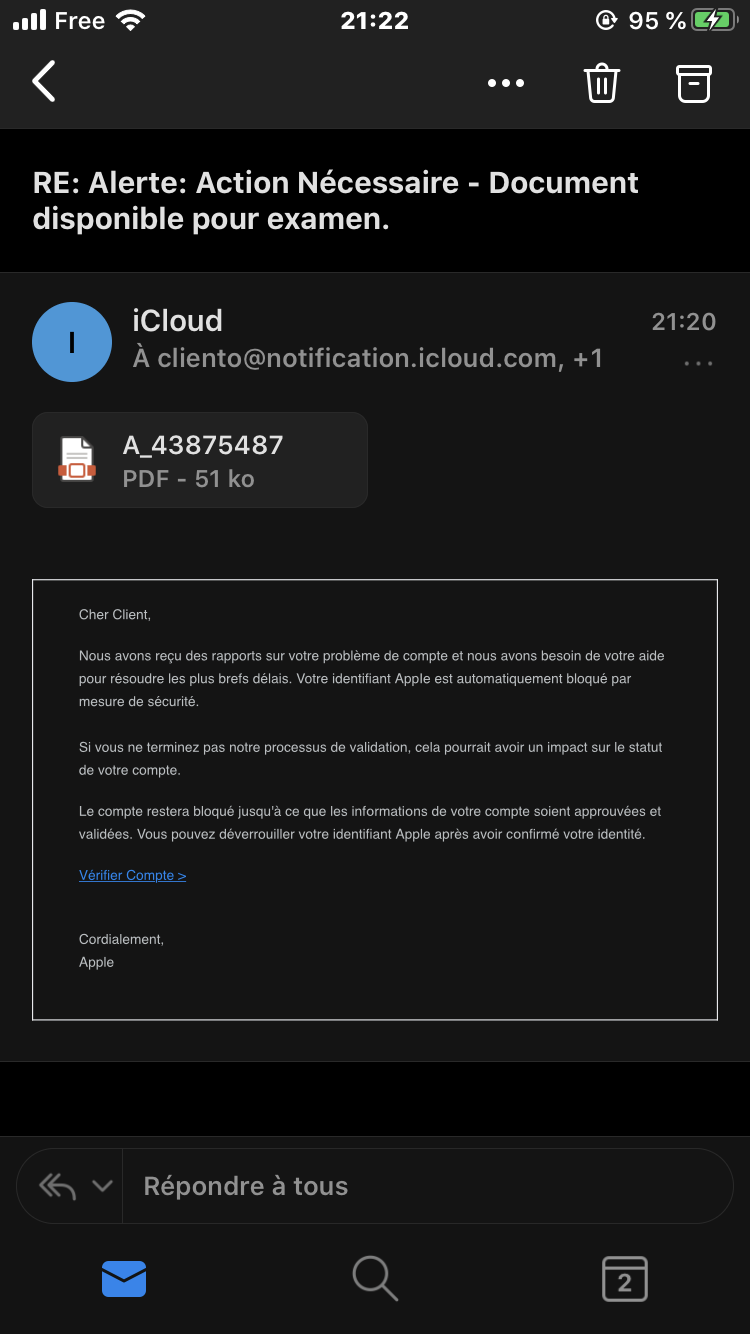Open message options dots below the time
Viewport: 750px width, 1334px height.
(x=698, y=364)
